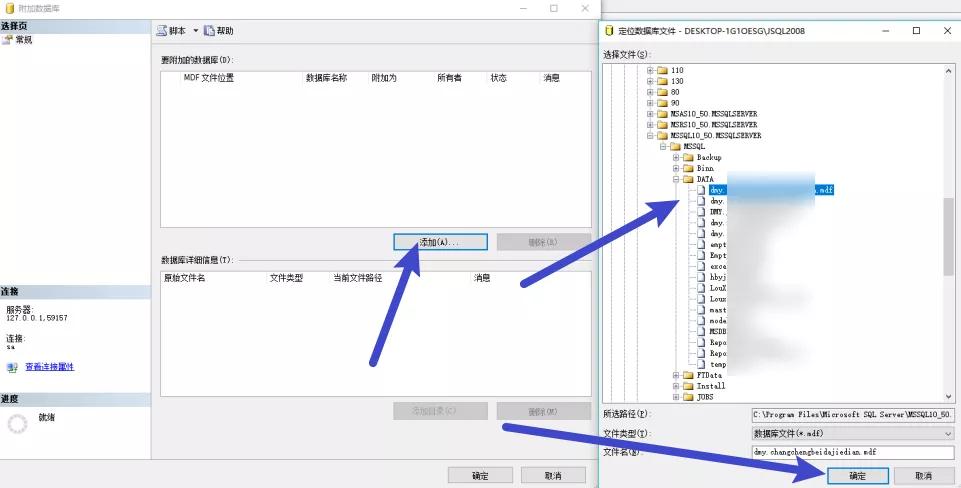The width and height of the screenshot is (961, 488).
Task: Expand the MSAS10_50.MSSQLSERVER folder node
Action: pos(650,114)
